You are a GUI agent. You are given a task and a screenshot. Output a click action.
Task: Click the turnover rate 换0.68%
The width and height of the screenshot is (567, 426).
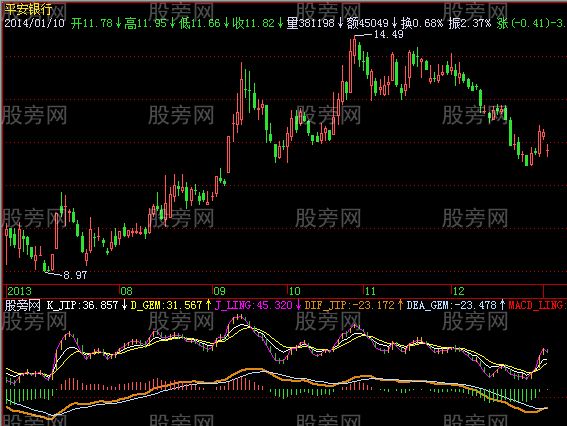point(422,24)
